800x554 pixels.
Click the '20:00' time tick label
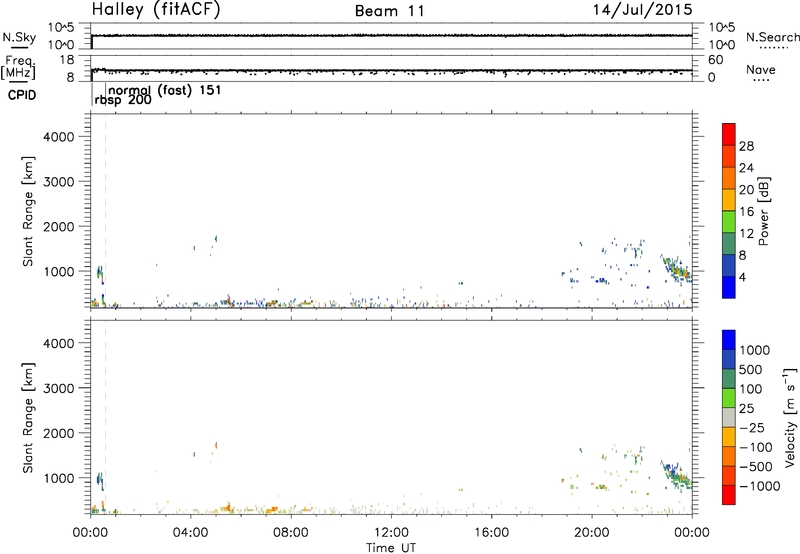click(x=592, y=533)
